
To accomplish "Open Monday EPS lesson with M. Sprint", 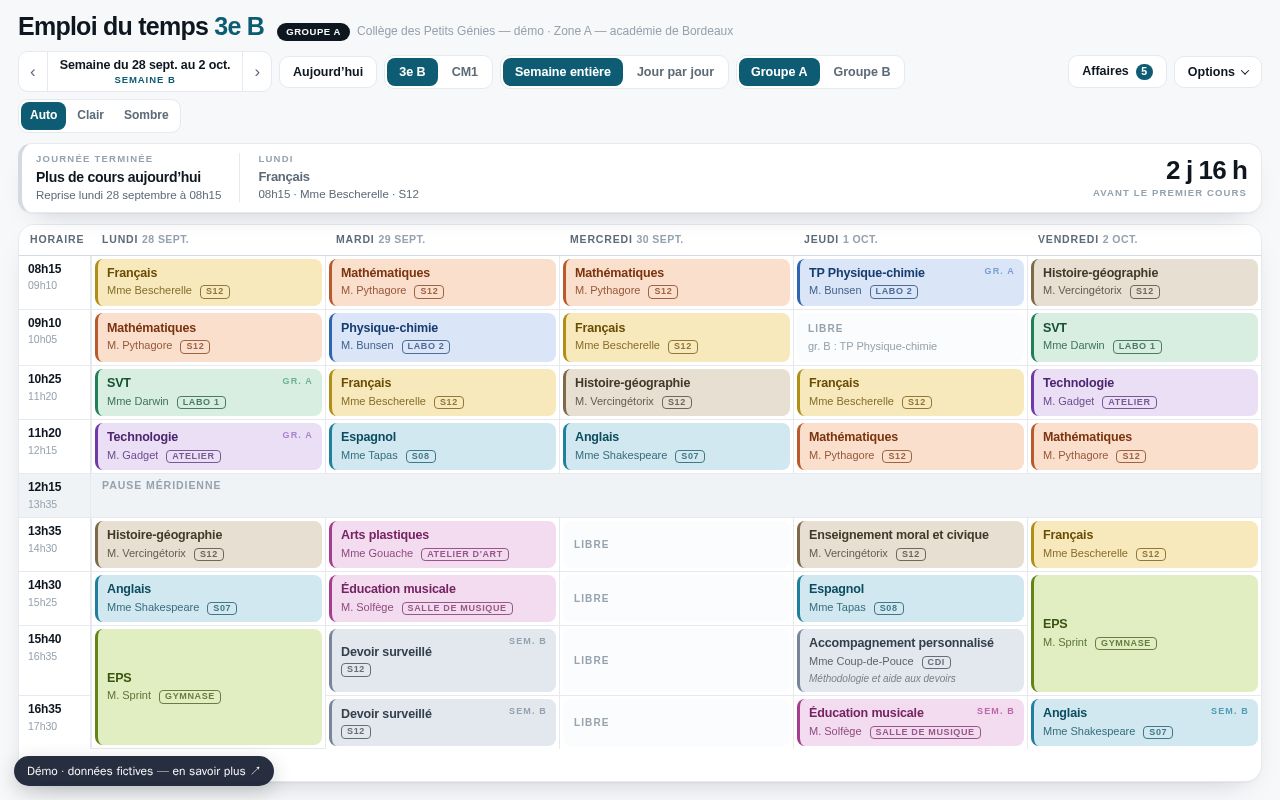I will (x=208, y=687).
